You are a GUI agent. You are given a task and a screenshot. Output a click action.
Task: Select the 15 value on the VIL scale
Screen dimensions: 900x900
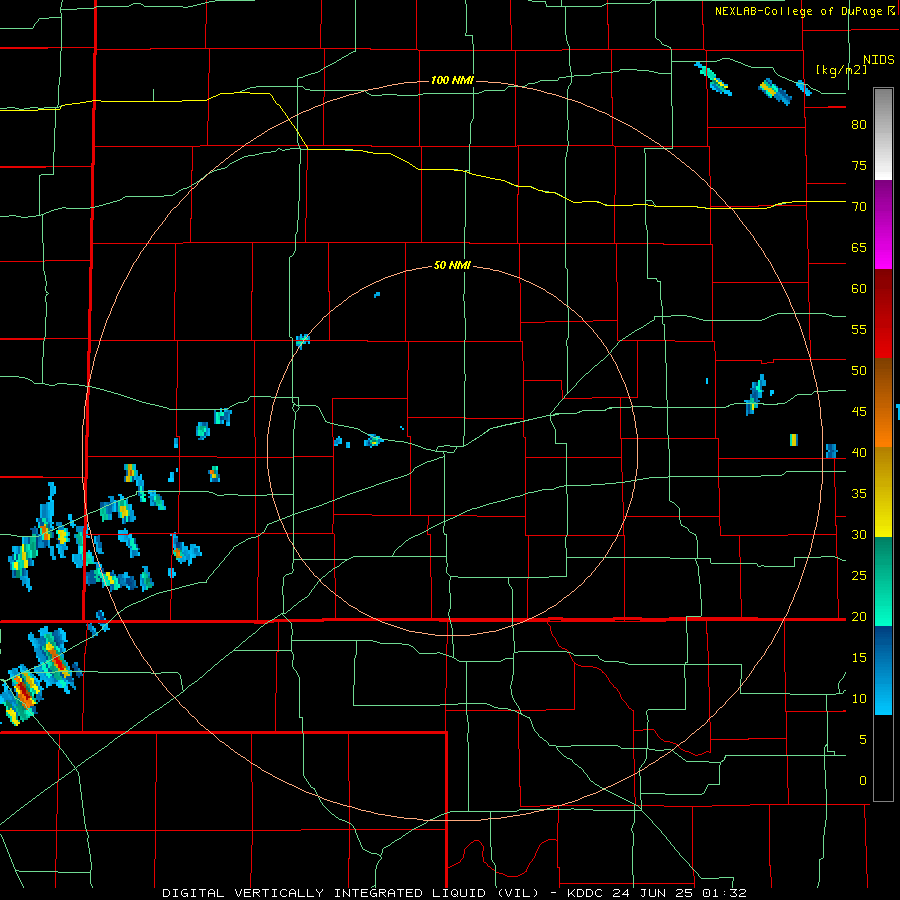(859, 657)
